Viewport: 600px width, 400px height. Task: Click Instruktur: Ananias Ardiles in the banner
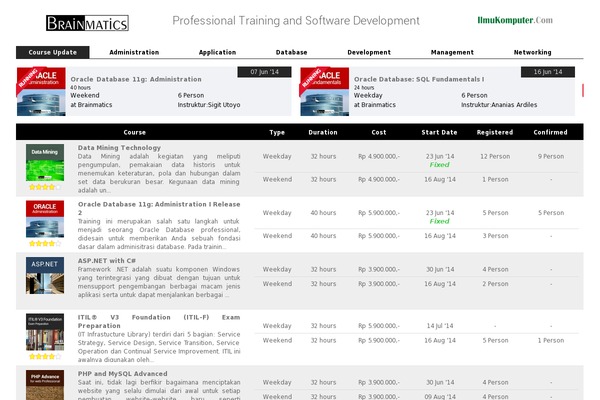coord(499,105)
